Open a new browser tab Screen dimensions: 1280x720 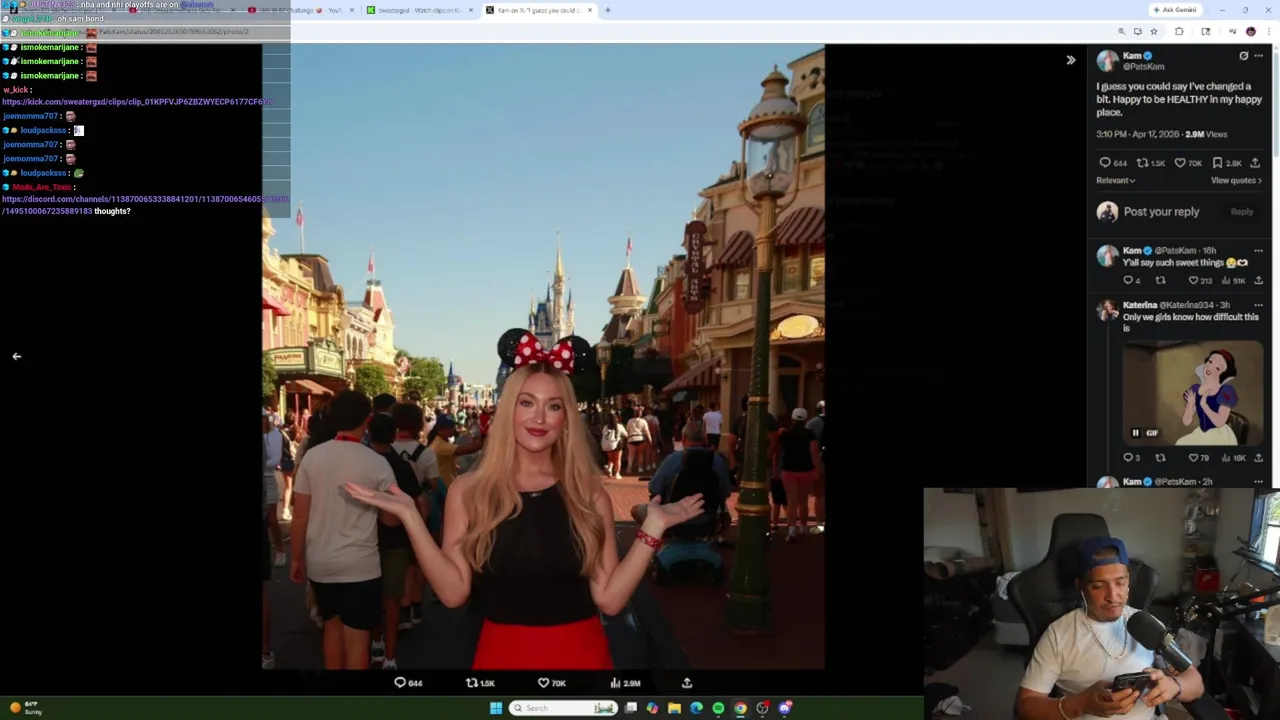pos(607,10)
